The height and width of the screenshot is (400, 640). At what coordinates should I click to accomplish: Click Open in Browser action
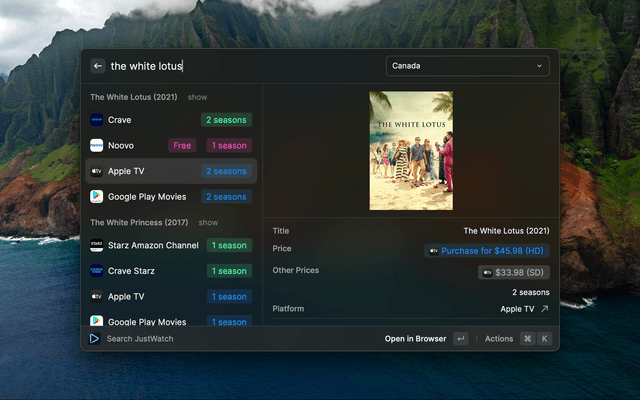tap(415, 339)
